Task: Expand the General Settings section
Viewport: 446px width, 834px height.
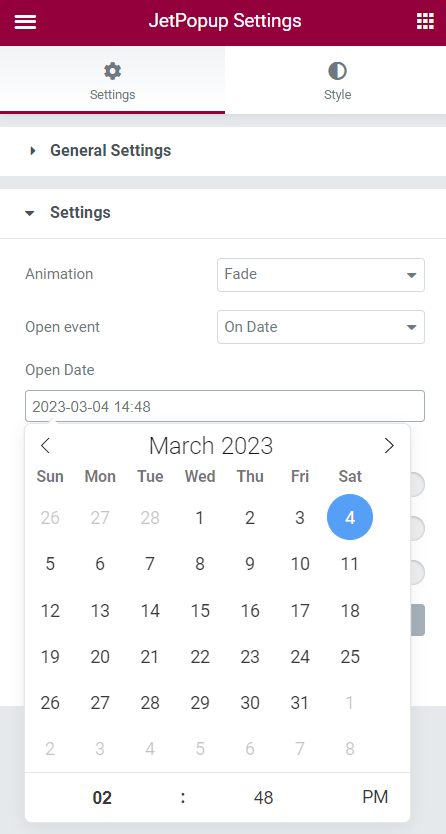Action: pos(223,151)
